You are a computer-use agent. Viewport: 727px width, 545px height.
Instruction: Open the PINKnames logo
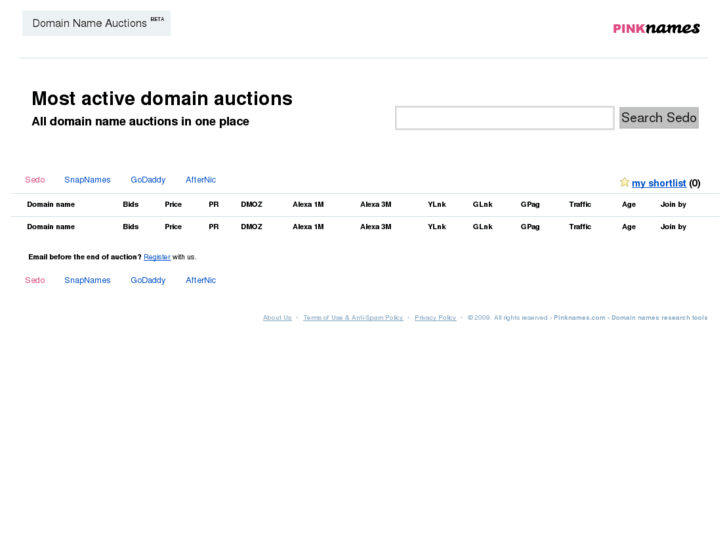656,28
